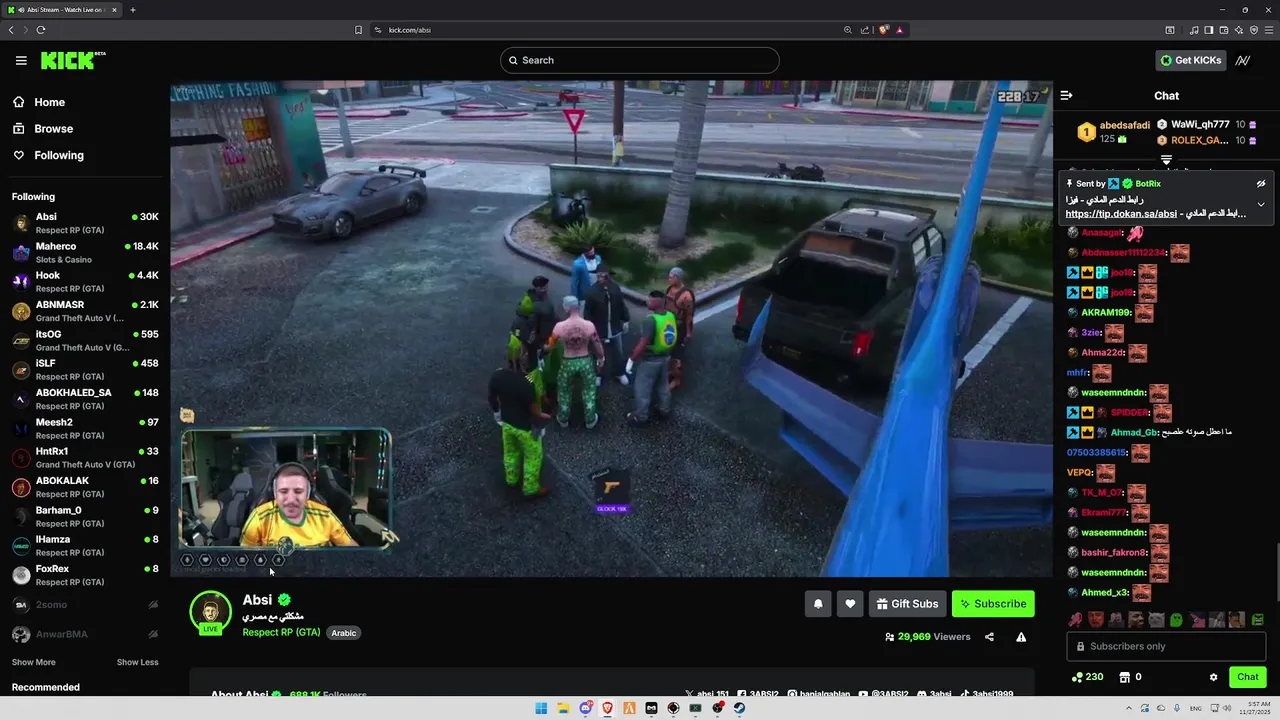Viewport: 1280px width, 720px height.
Task: Open chat settings gear
Action: pos(1214,677)
